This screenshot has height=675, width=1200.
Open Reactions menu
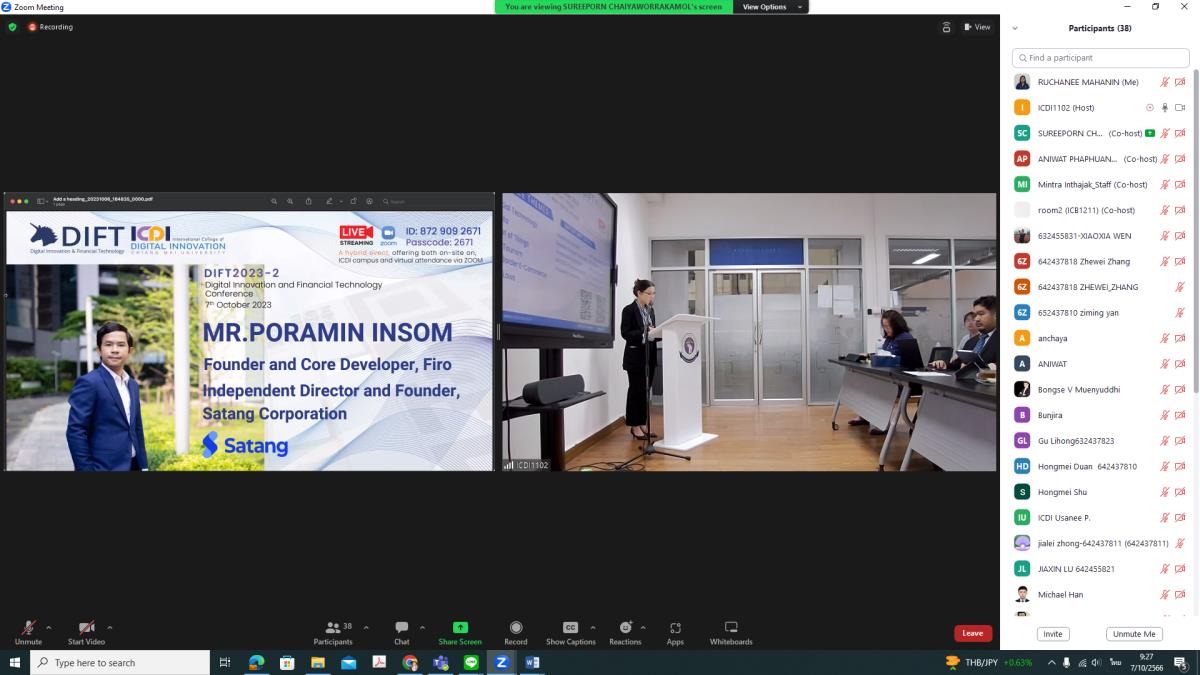625,632
